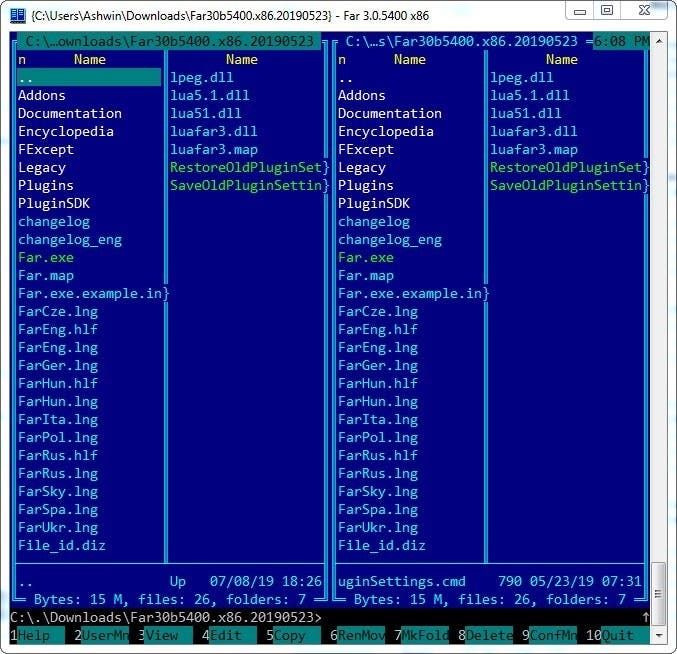Select Plugins folder in right panel
Screen dimensions: 677x654
pos(366,186)
